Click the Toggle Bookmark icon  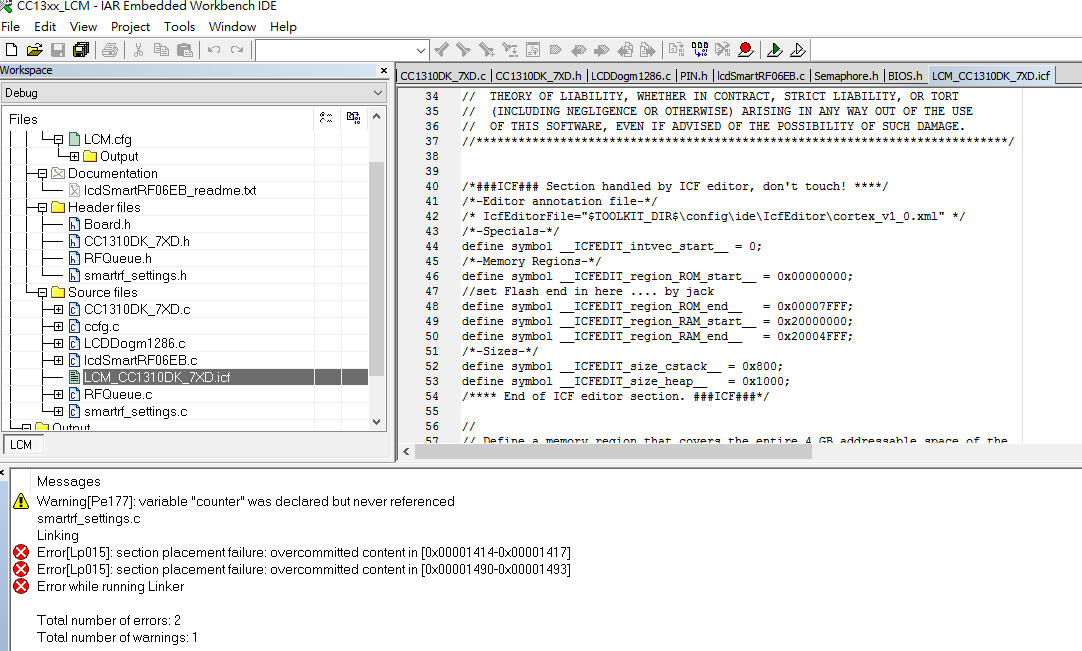tap(555, 50)
